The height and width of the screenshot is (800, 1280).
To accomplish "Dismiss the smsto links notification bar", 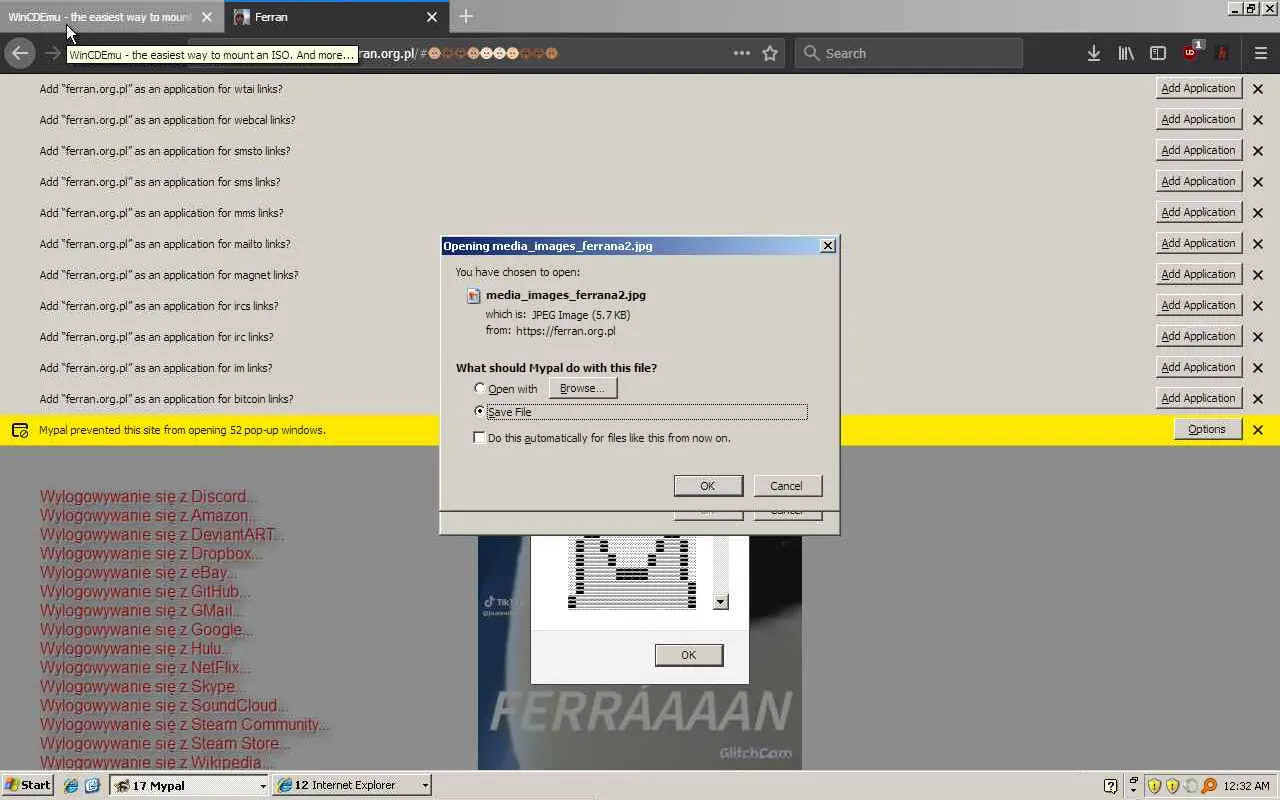I will tap(1258, 151).
